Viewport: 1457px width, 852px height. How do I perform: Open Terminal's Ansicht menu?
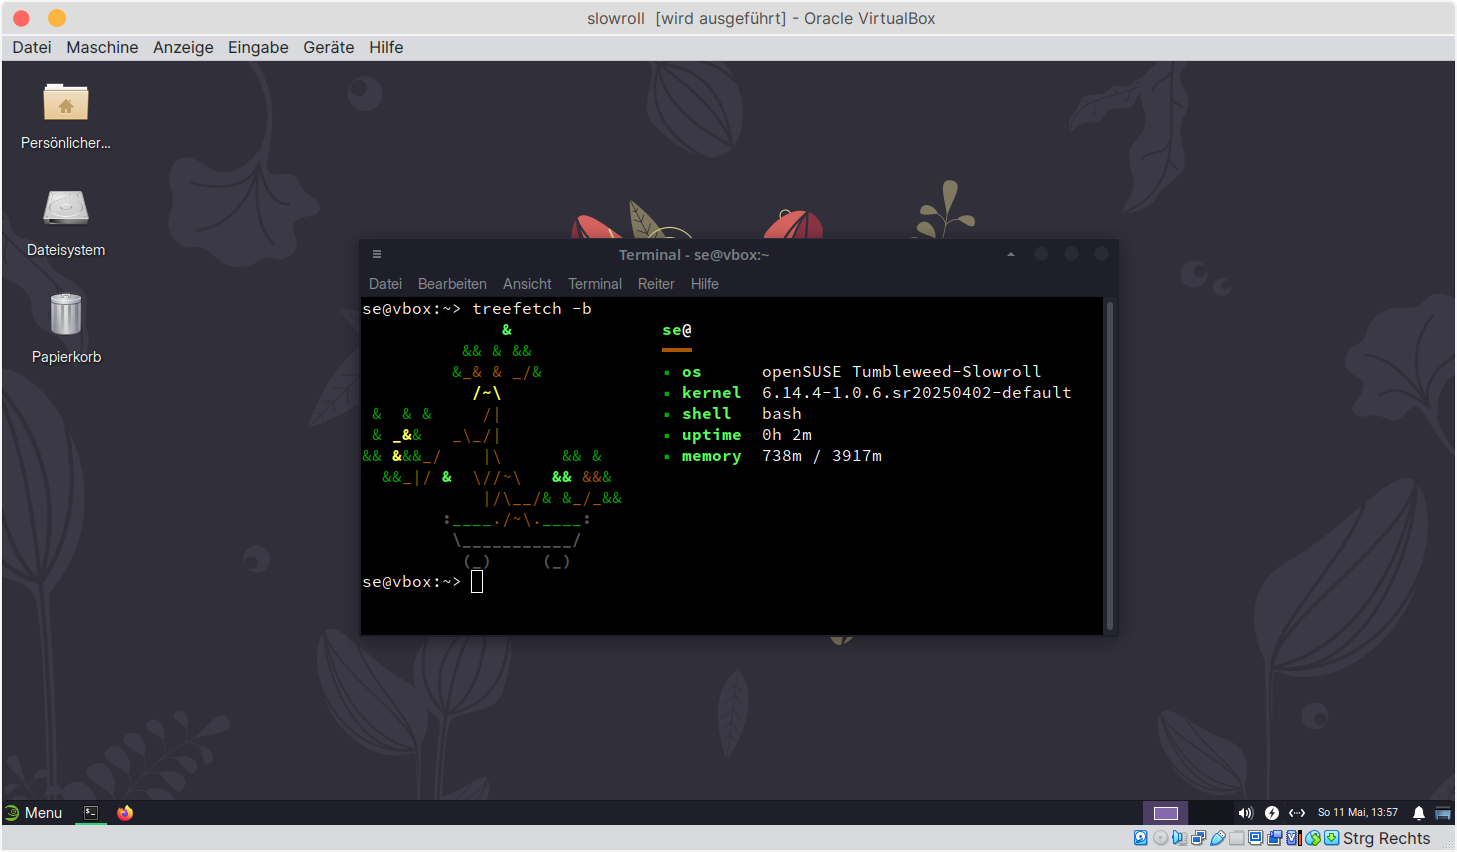(527, 284)
